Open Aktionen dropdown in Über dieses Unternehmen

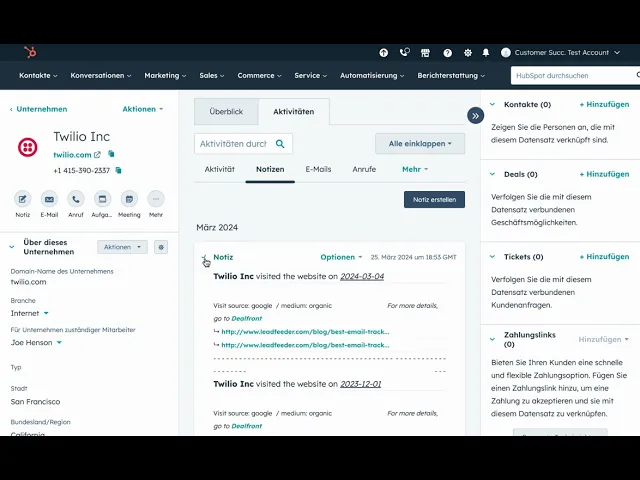[122, 247]
